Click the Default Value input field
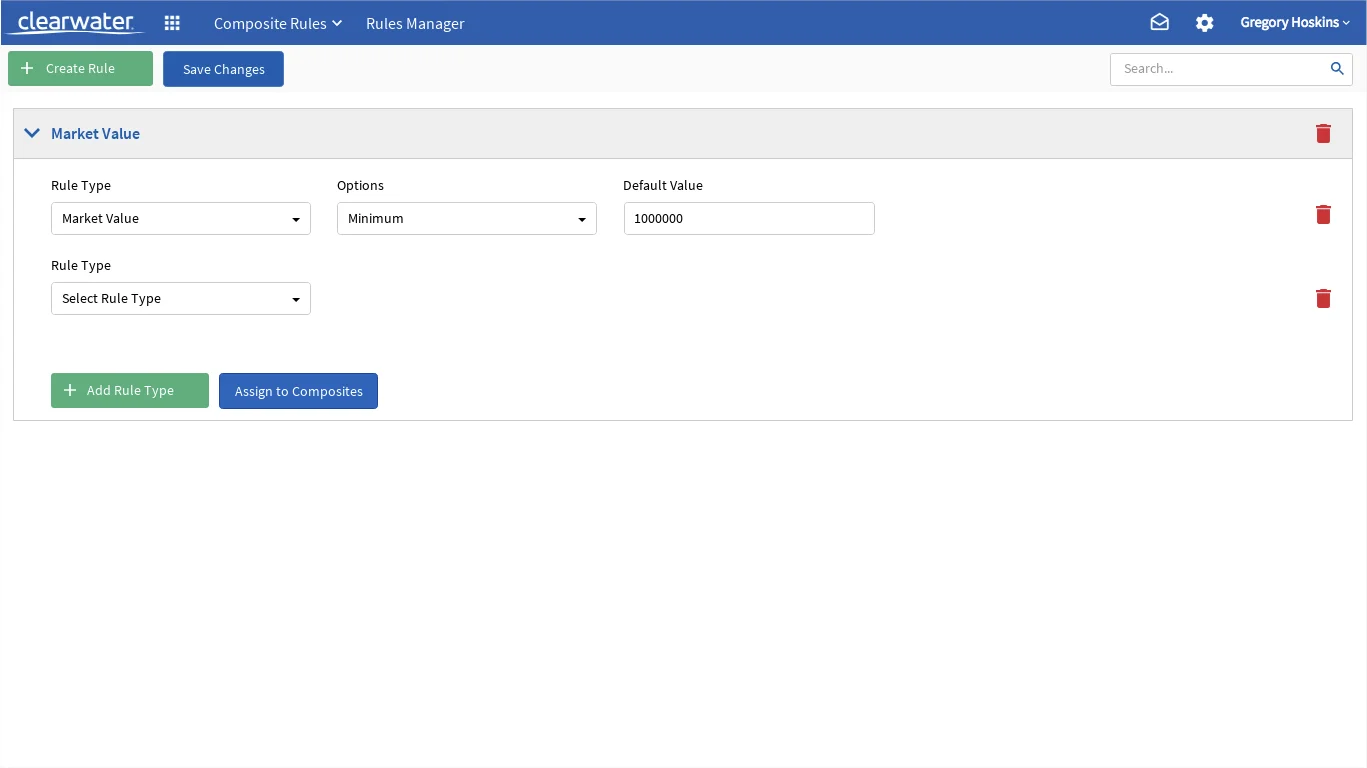 point(749,218)
